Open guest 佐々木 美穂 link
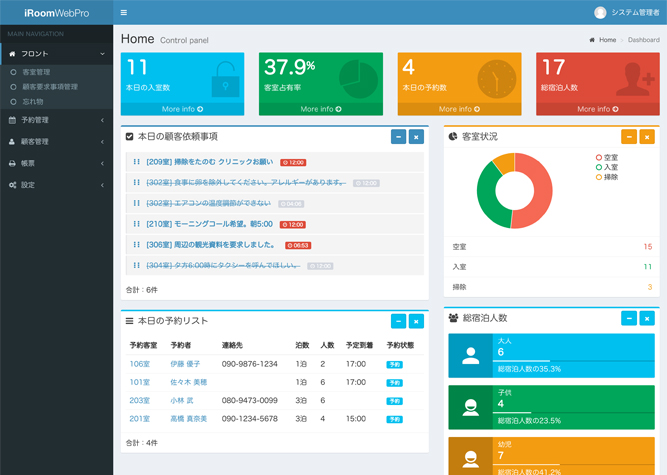This screenshot has height=475, width=667. [x=188, y=382]
